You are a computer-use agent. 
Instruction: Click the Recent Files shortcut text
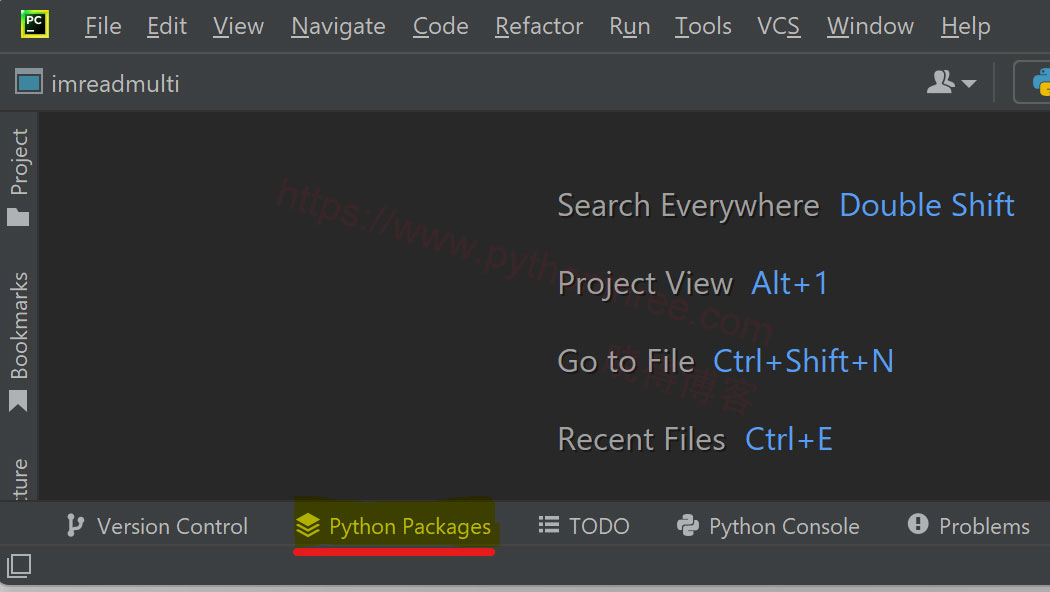pos(641,438)
